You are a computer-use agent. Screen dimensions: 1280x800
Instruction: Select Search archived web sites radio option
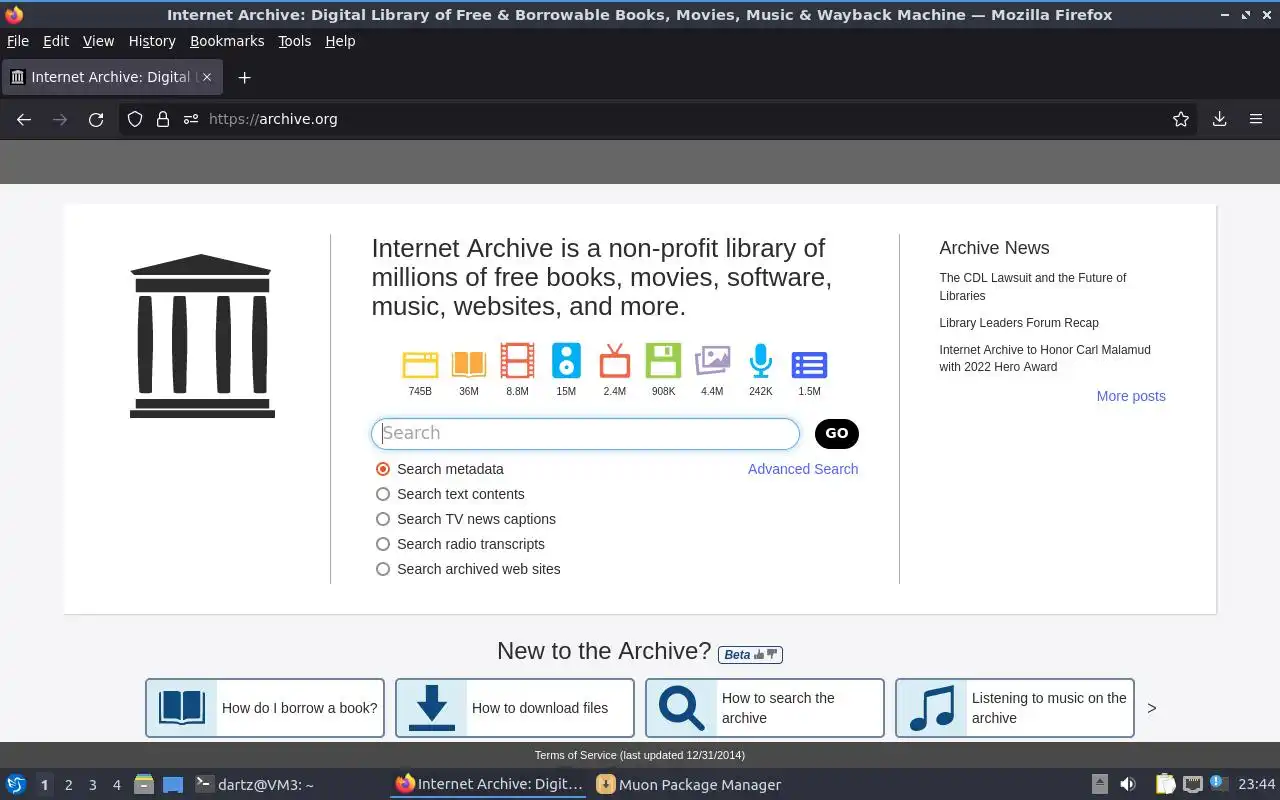(x=383, y=569)
